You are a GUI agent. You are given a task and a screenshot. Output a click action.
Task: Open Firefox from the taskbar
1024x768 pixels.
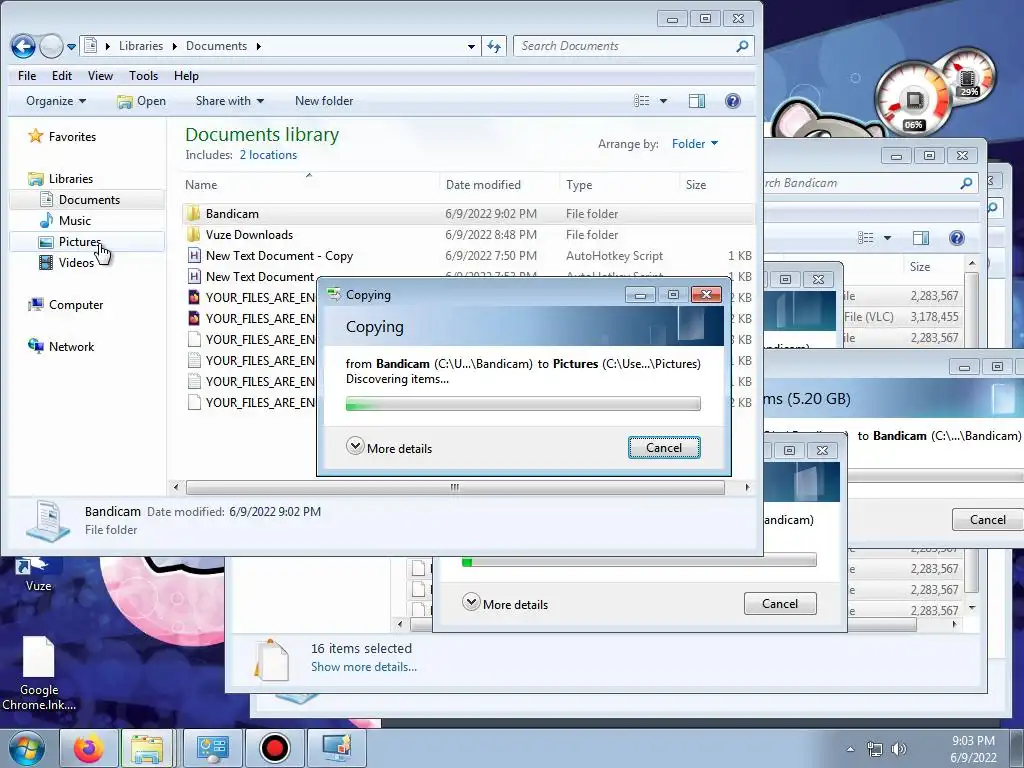point(89,748)
